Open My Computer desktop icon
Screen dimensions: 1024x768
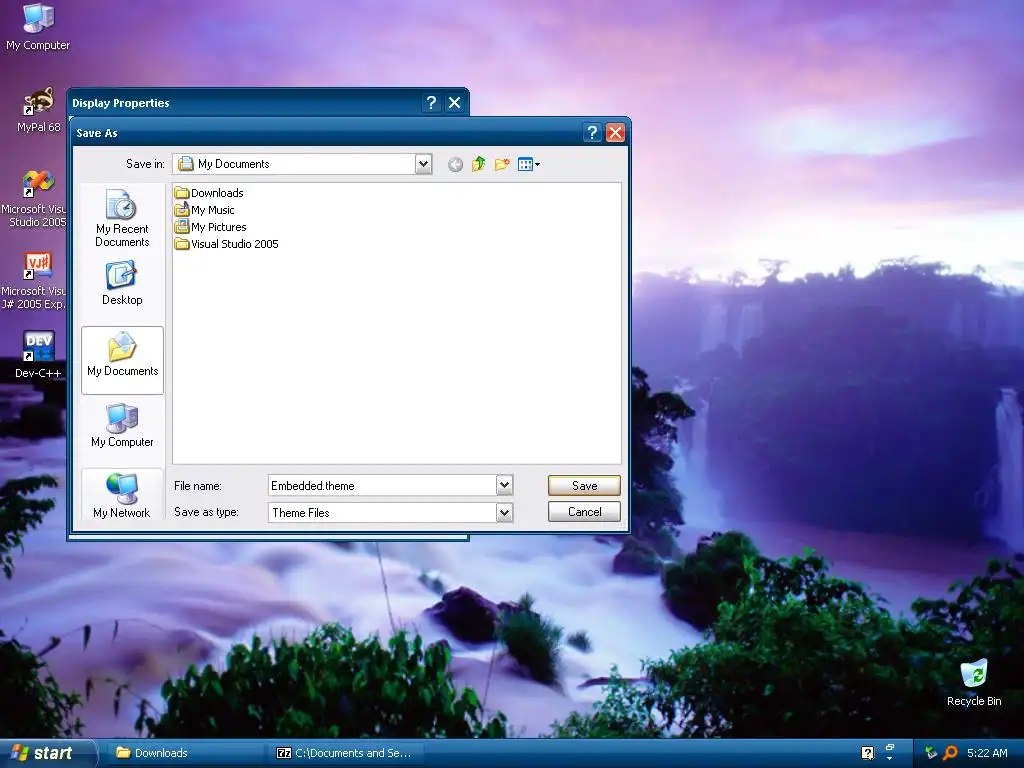[38, 27]
